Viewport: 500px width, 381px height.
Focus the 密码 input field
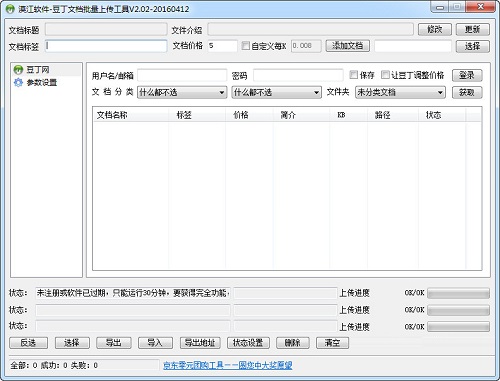(x=298, y=75)
